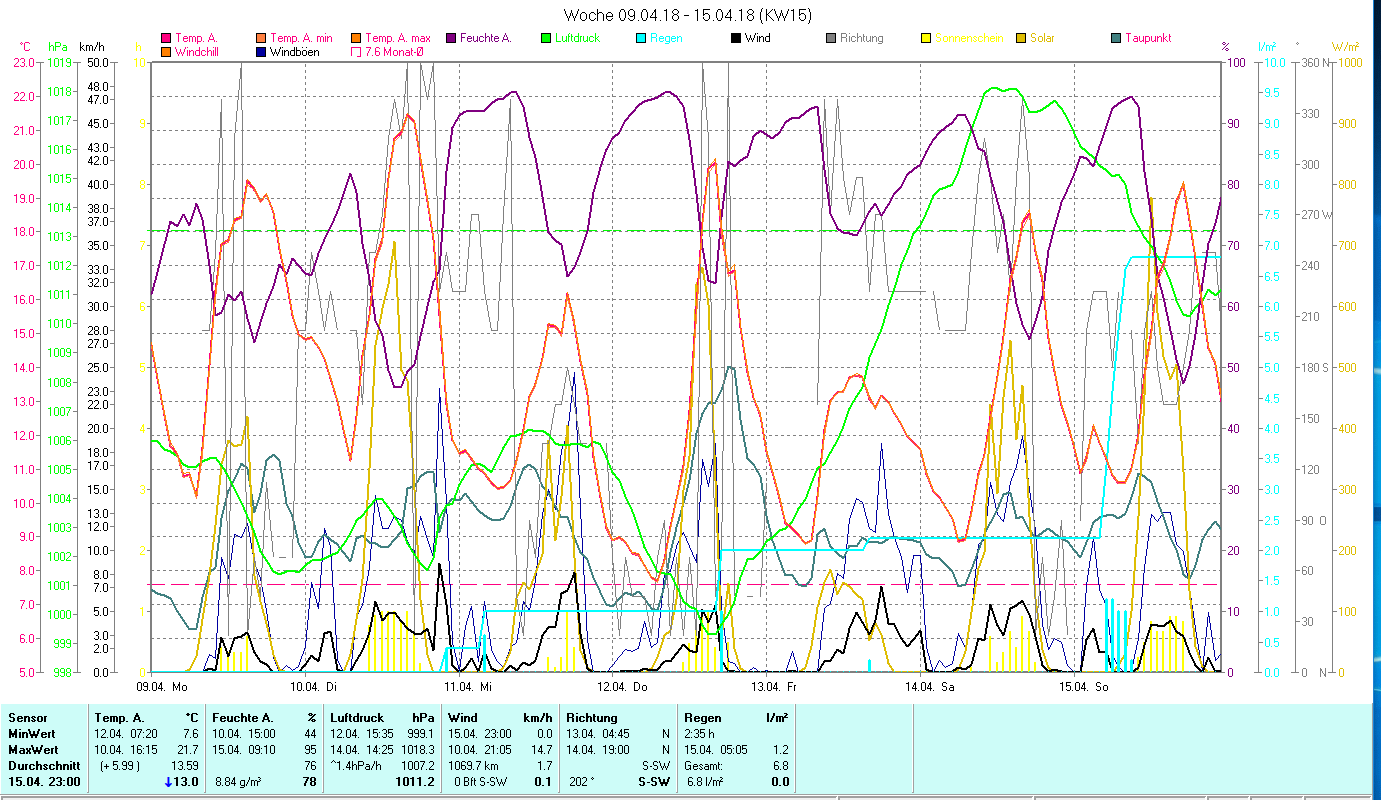
Task: Click the '11.04. Mi' date axis label
Action: (469, 687)
